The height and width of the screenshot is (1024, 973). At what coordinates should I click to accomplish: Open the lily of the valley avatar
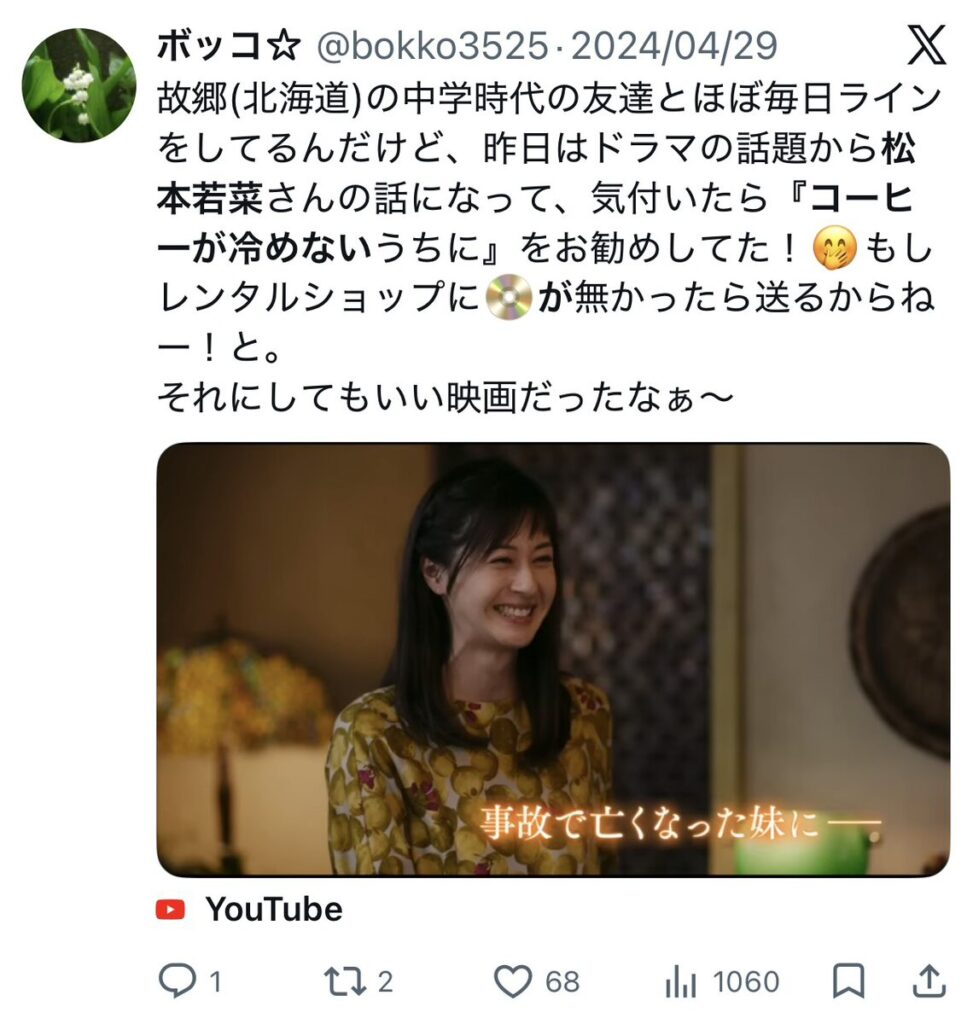[x=79, y=85]
